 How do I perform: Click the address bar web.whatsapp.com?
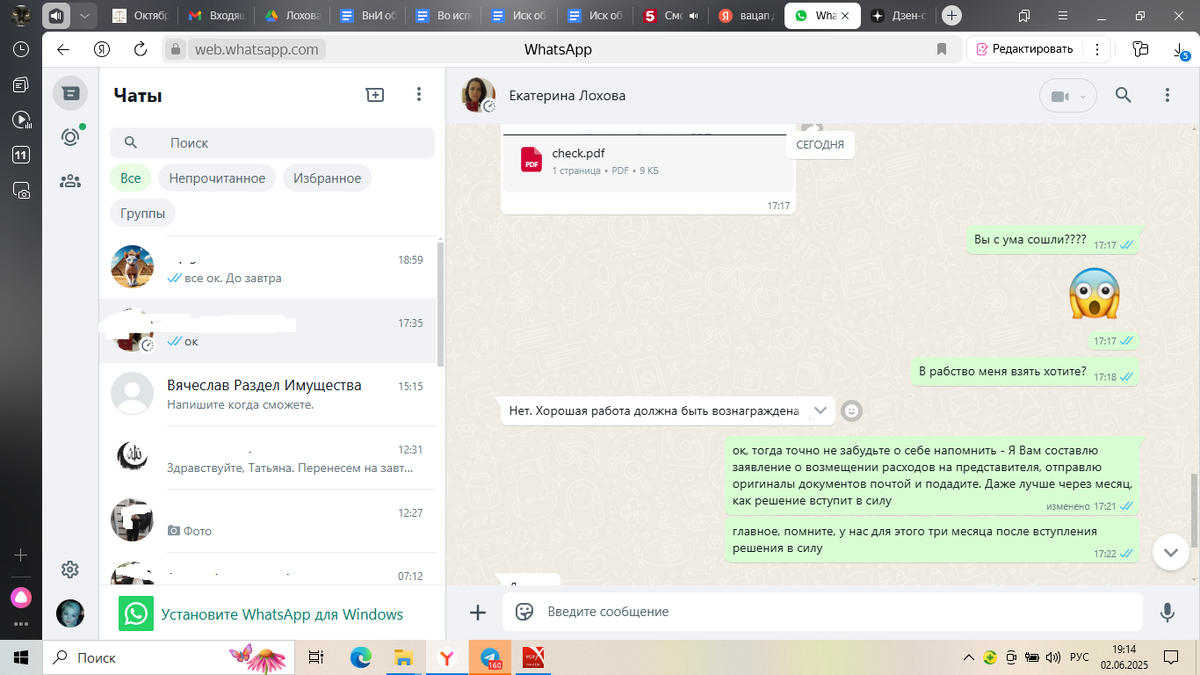257,49
